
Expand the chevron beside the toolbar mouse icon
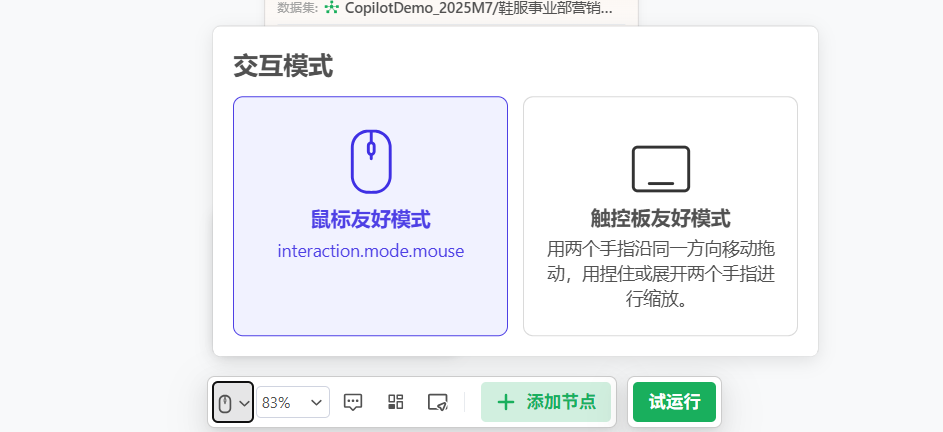tap(244, 403)
